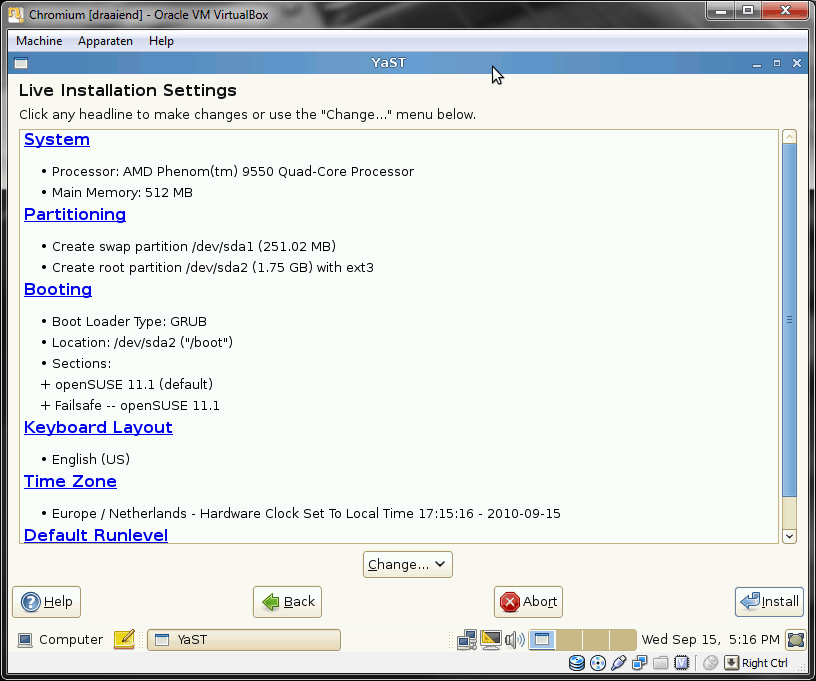
Task: Click the Processor AMD Phenom line
Action: pos(233,172)
